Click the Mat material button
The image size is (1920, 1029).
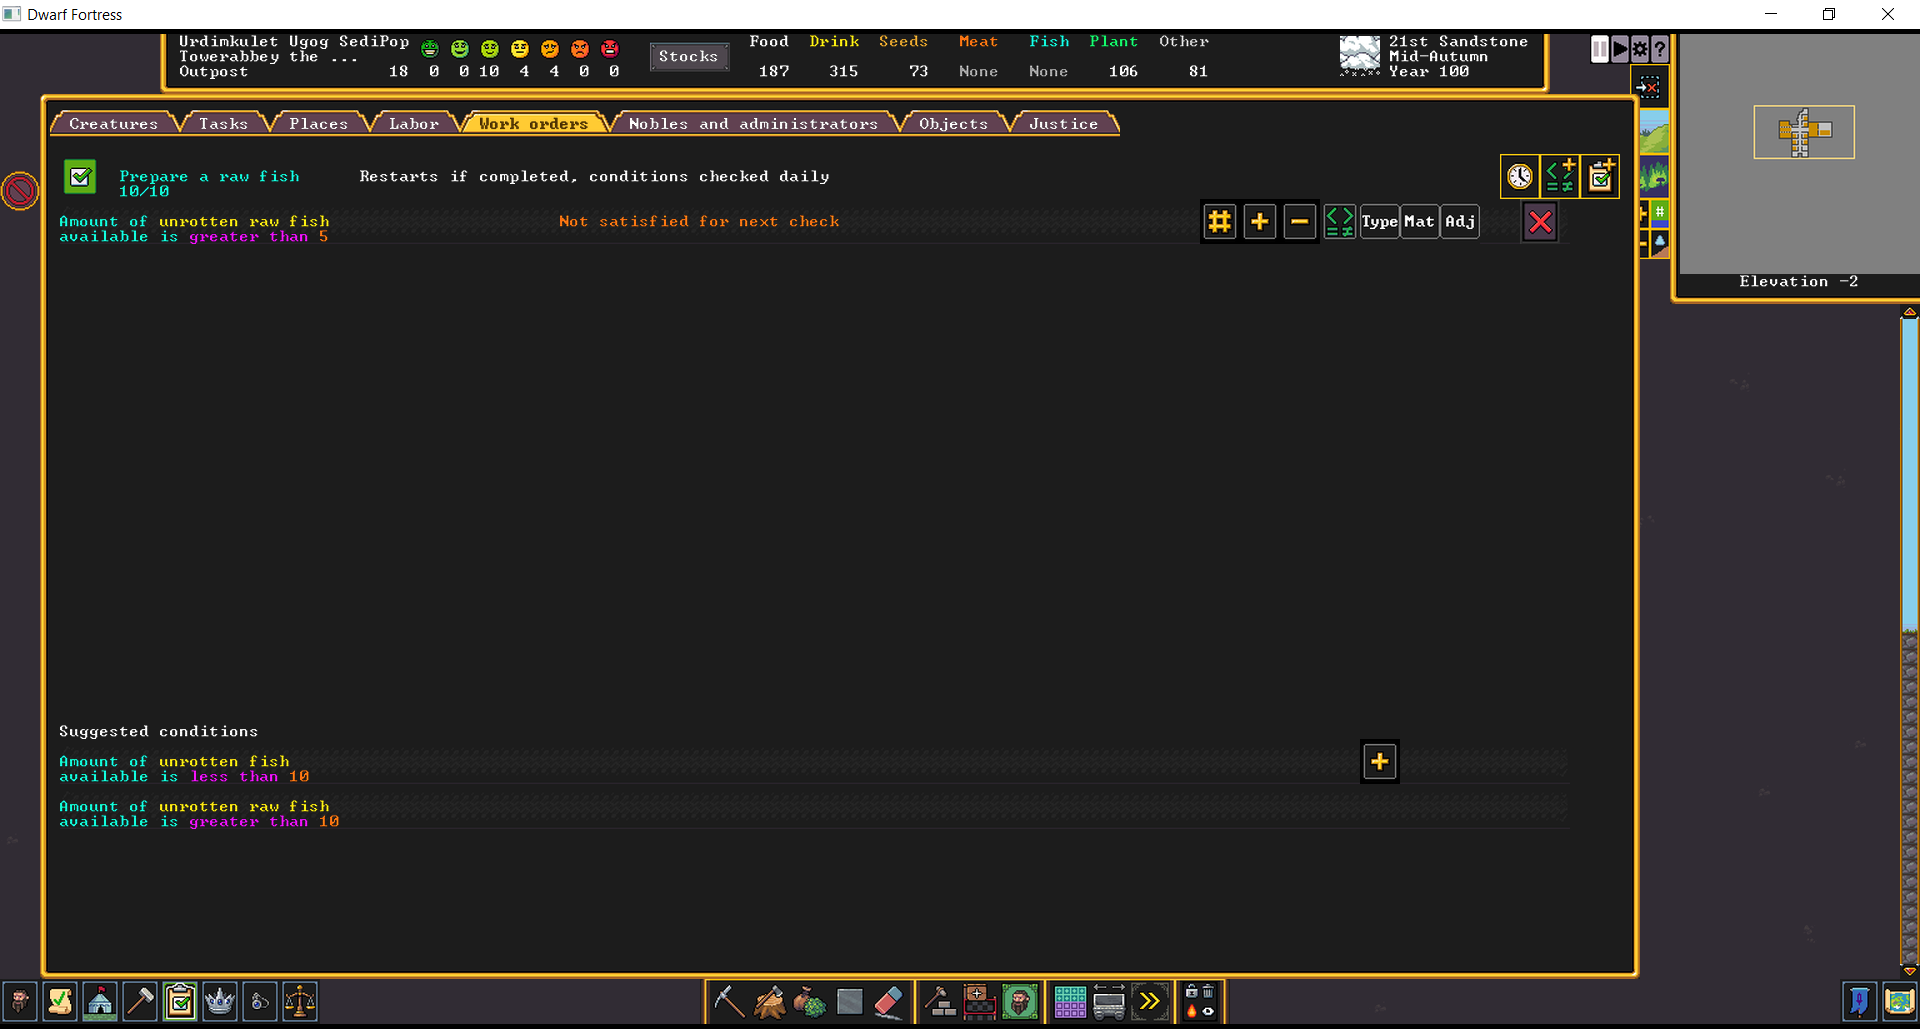(x=1420, y=222)
